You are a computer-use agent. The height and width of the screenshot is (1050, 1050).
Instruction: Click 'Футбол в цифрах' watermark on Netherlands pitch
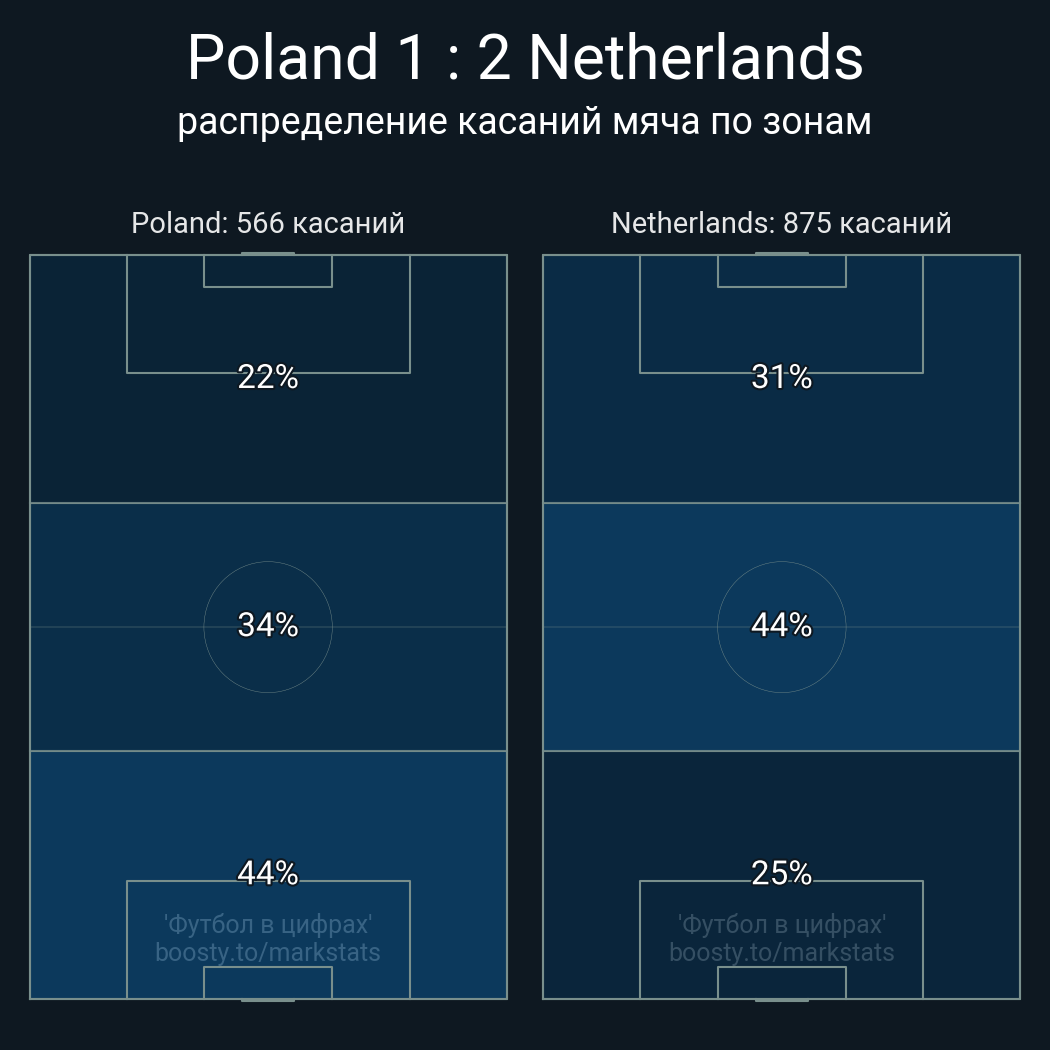pos(781,924)
